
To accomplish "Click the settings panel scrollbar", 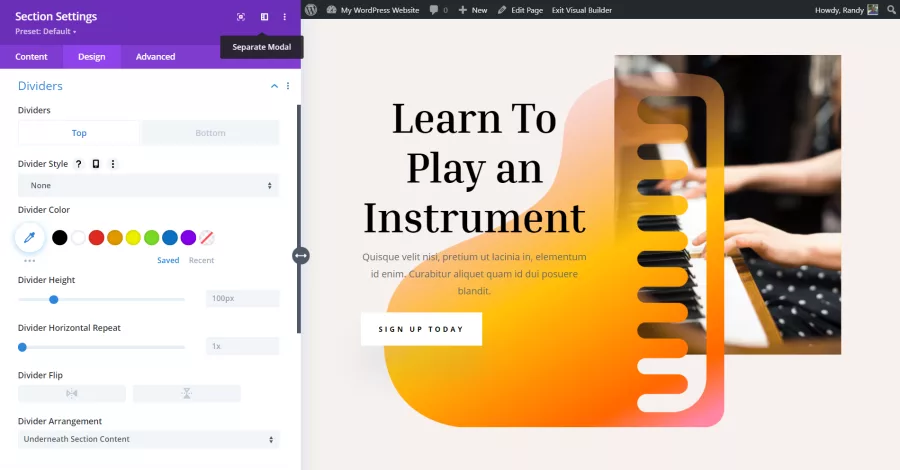I will pos(298,219).
